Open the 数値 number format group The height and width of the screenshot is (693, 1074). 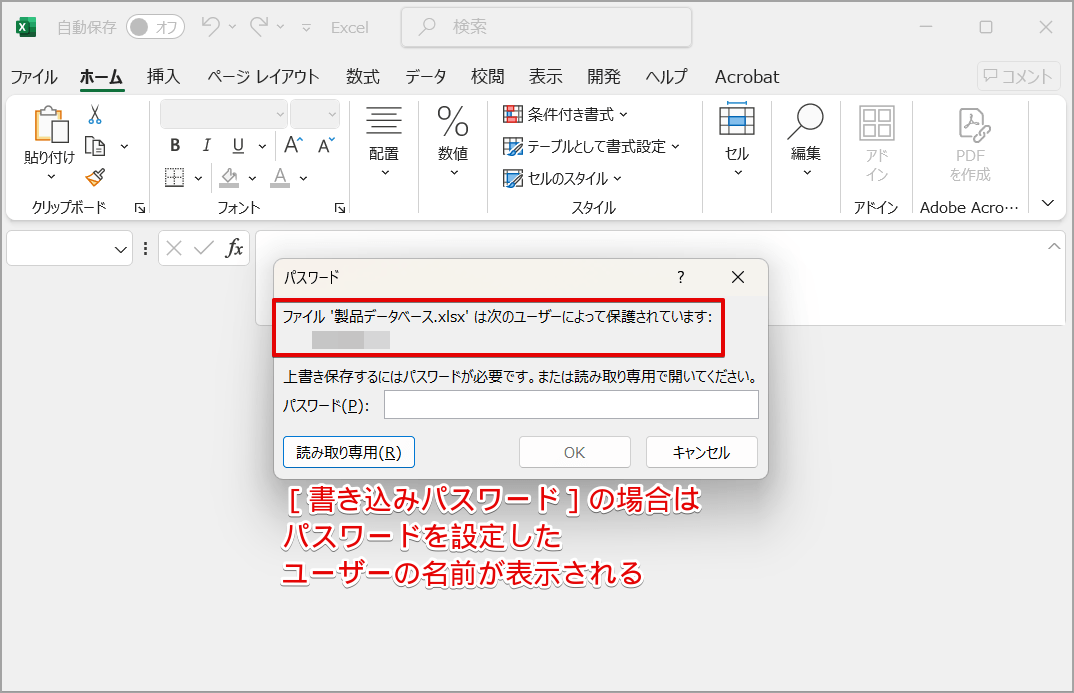point(453,142)
